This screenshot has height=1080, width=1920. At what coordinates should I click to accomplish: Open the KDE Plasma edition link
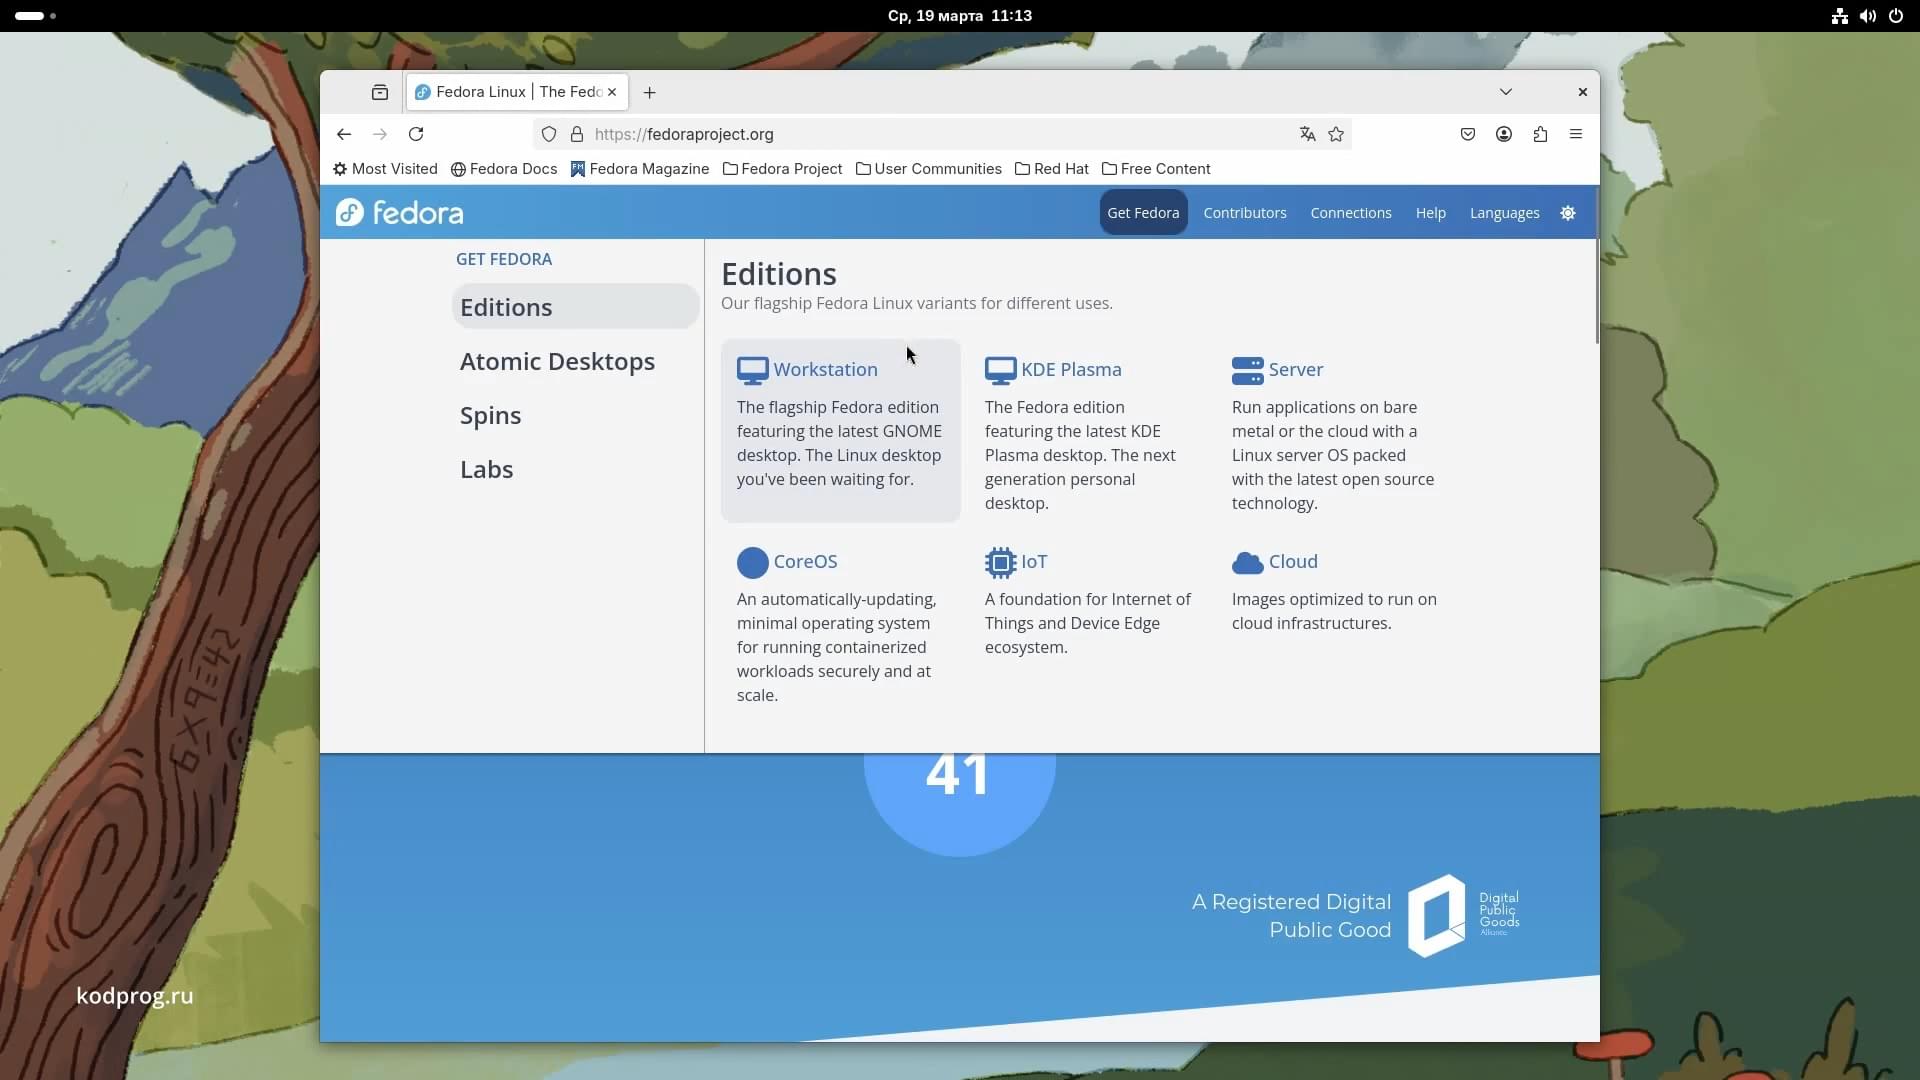pyautogui.click(x=1071, y=369)
